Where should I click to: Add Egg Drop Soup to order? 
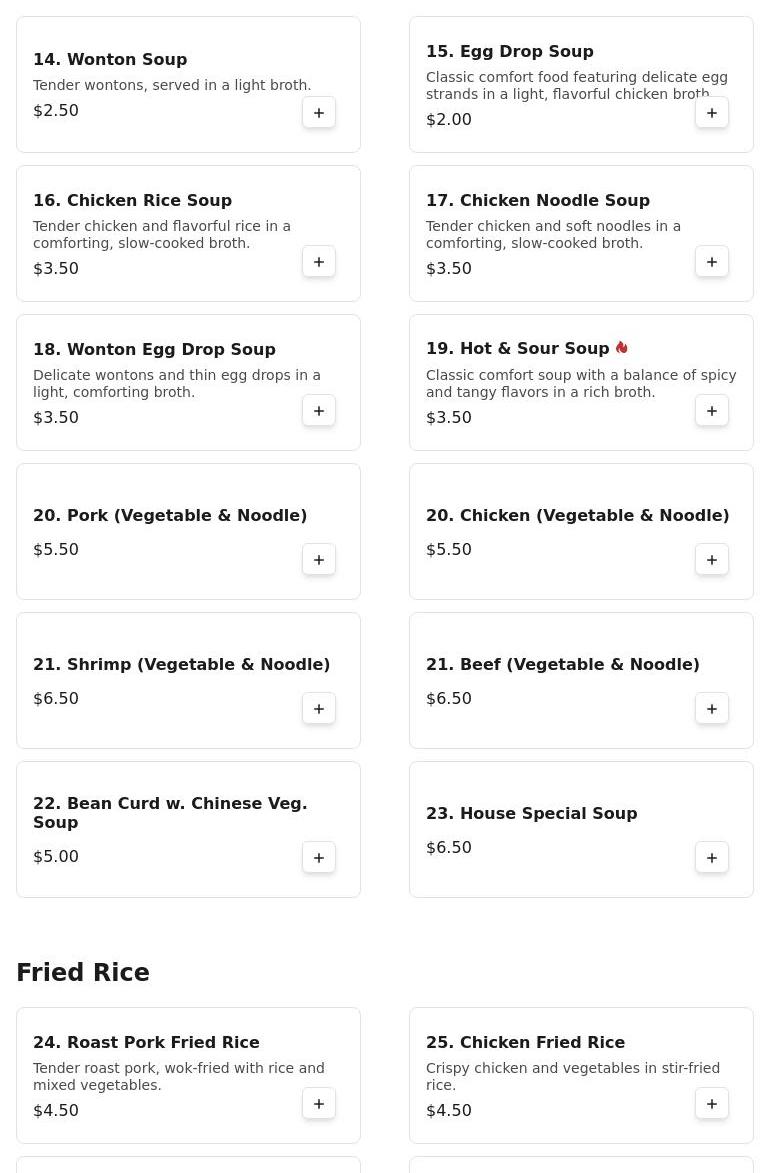[712, 113]
